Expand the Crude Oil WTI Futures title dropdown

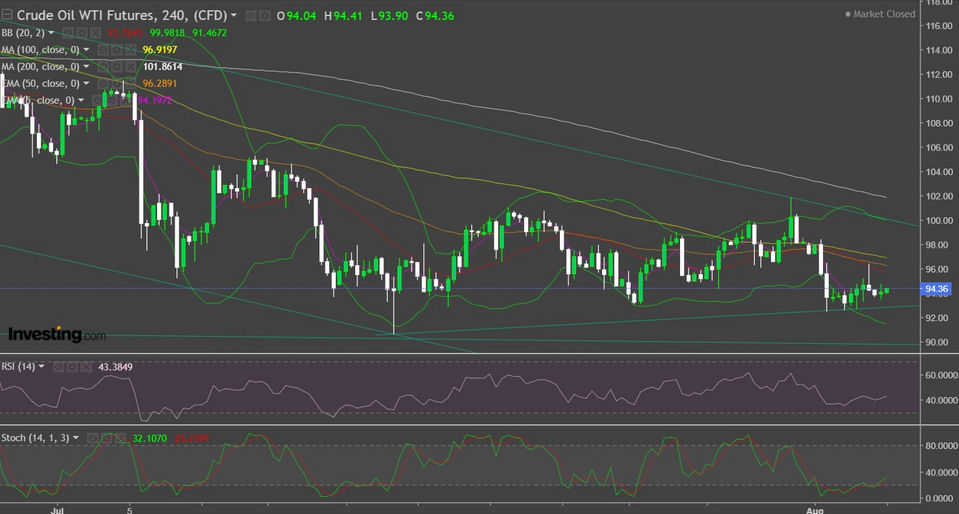[x=234, y=15]
